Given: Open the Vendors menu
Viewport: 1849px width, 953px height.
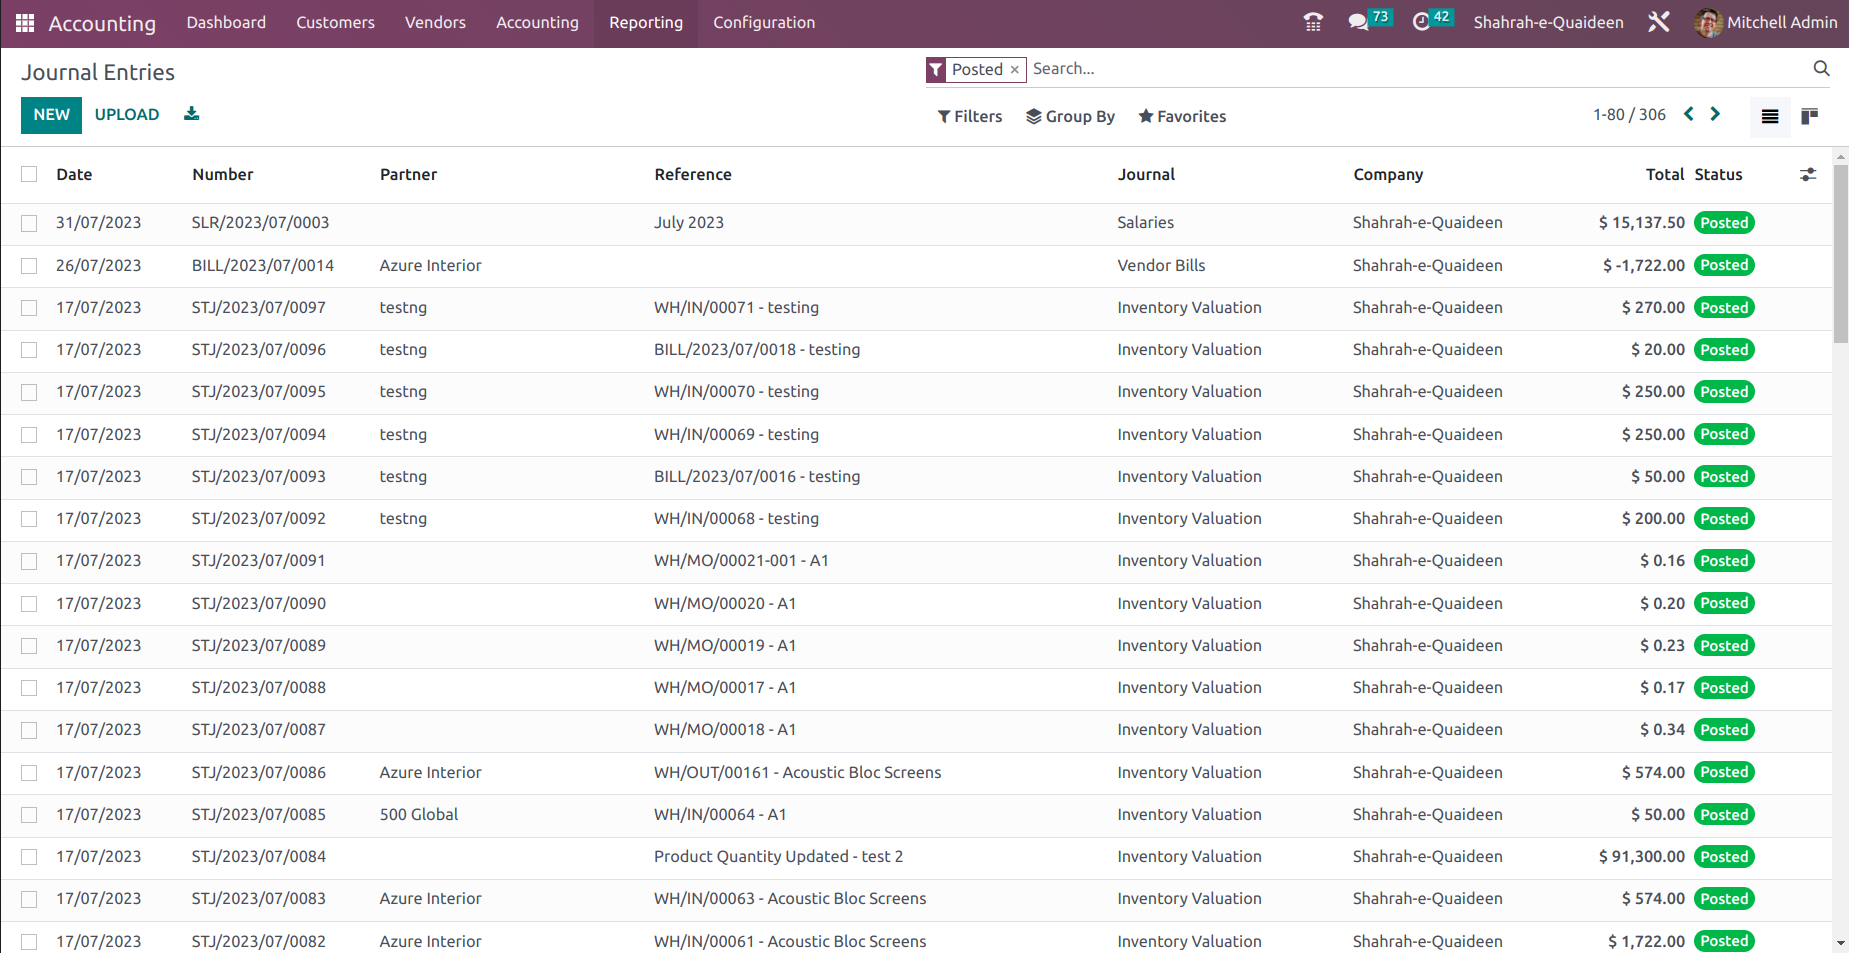Looking at the screenshot, I should coord(435,22).
